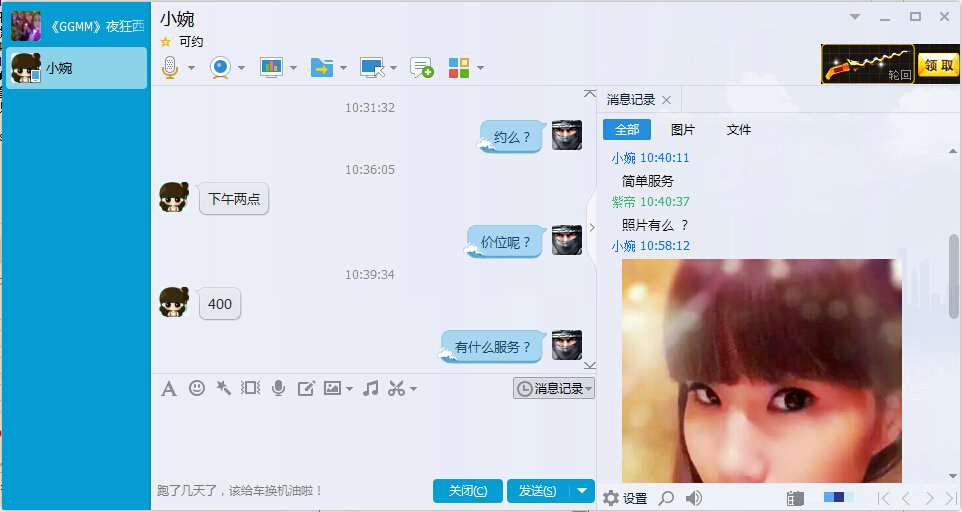Open font settings with the A icon

[169, 388]
